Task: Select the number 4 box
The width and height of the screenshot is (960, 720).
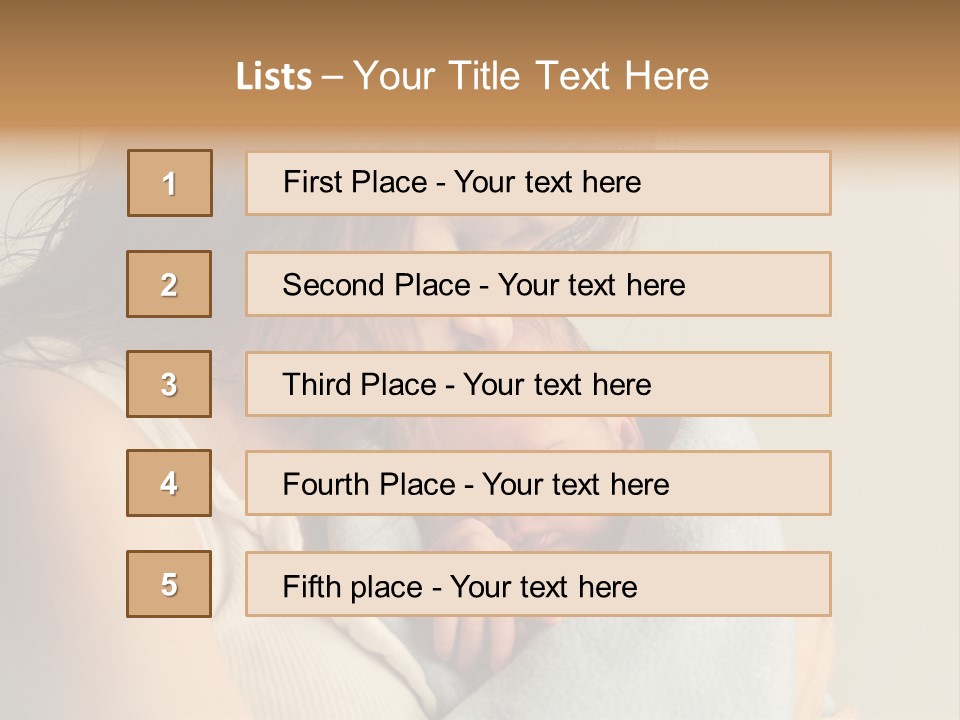Action: 169,483
